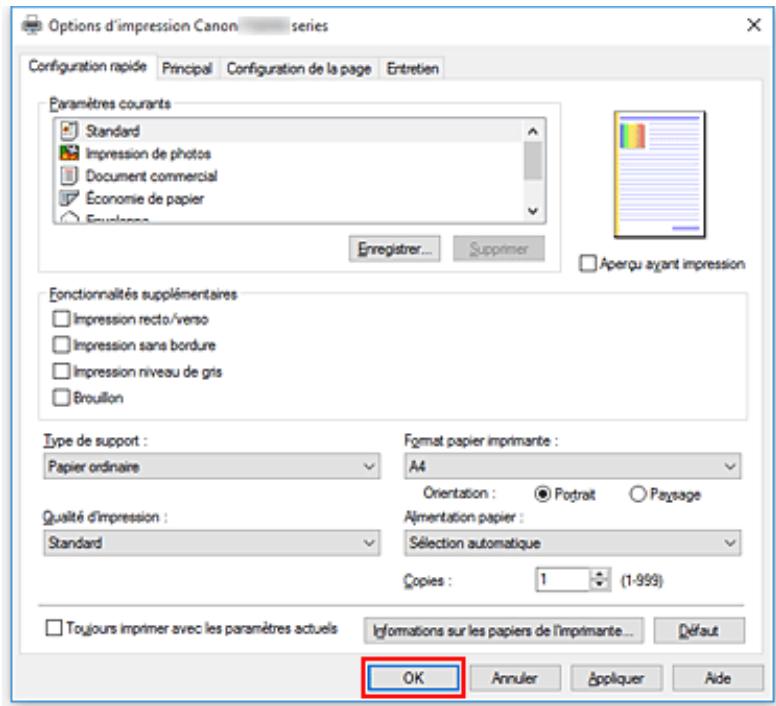Select Portrait orientation
This screenshot has height=706, width=776.
pyautogui.click(x=542, y=494)
